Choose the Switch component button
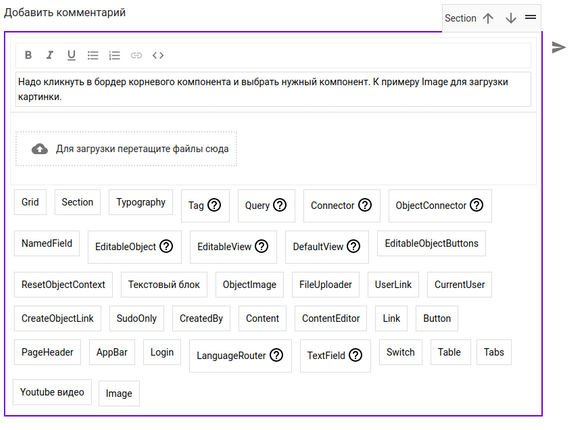The image size is (569, 430). [401, 352]
